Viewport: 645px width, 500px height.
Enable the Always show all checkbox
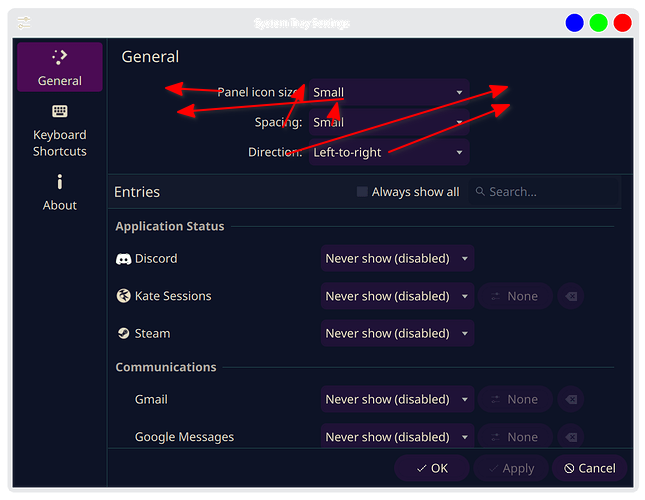coord(362,192)
